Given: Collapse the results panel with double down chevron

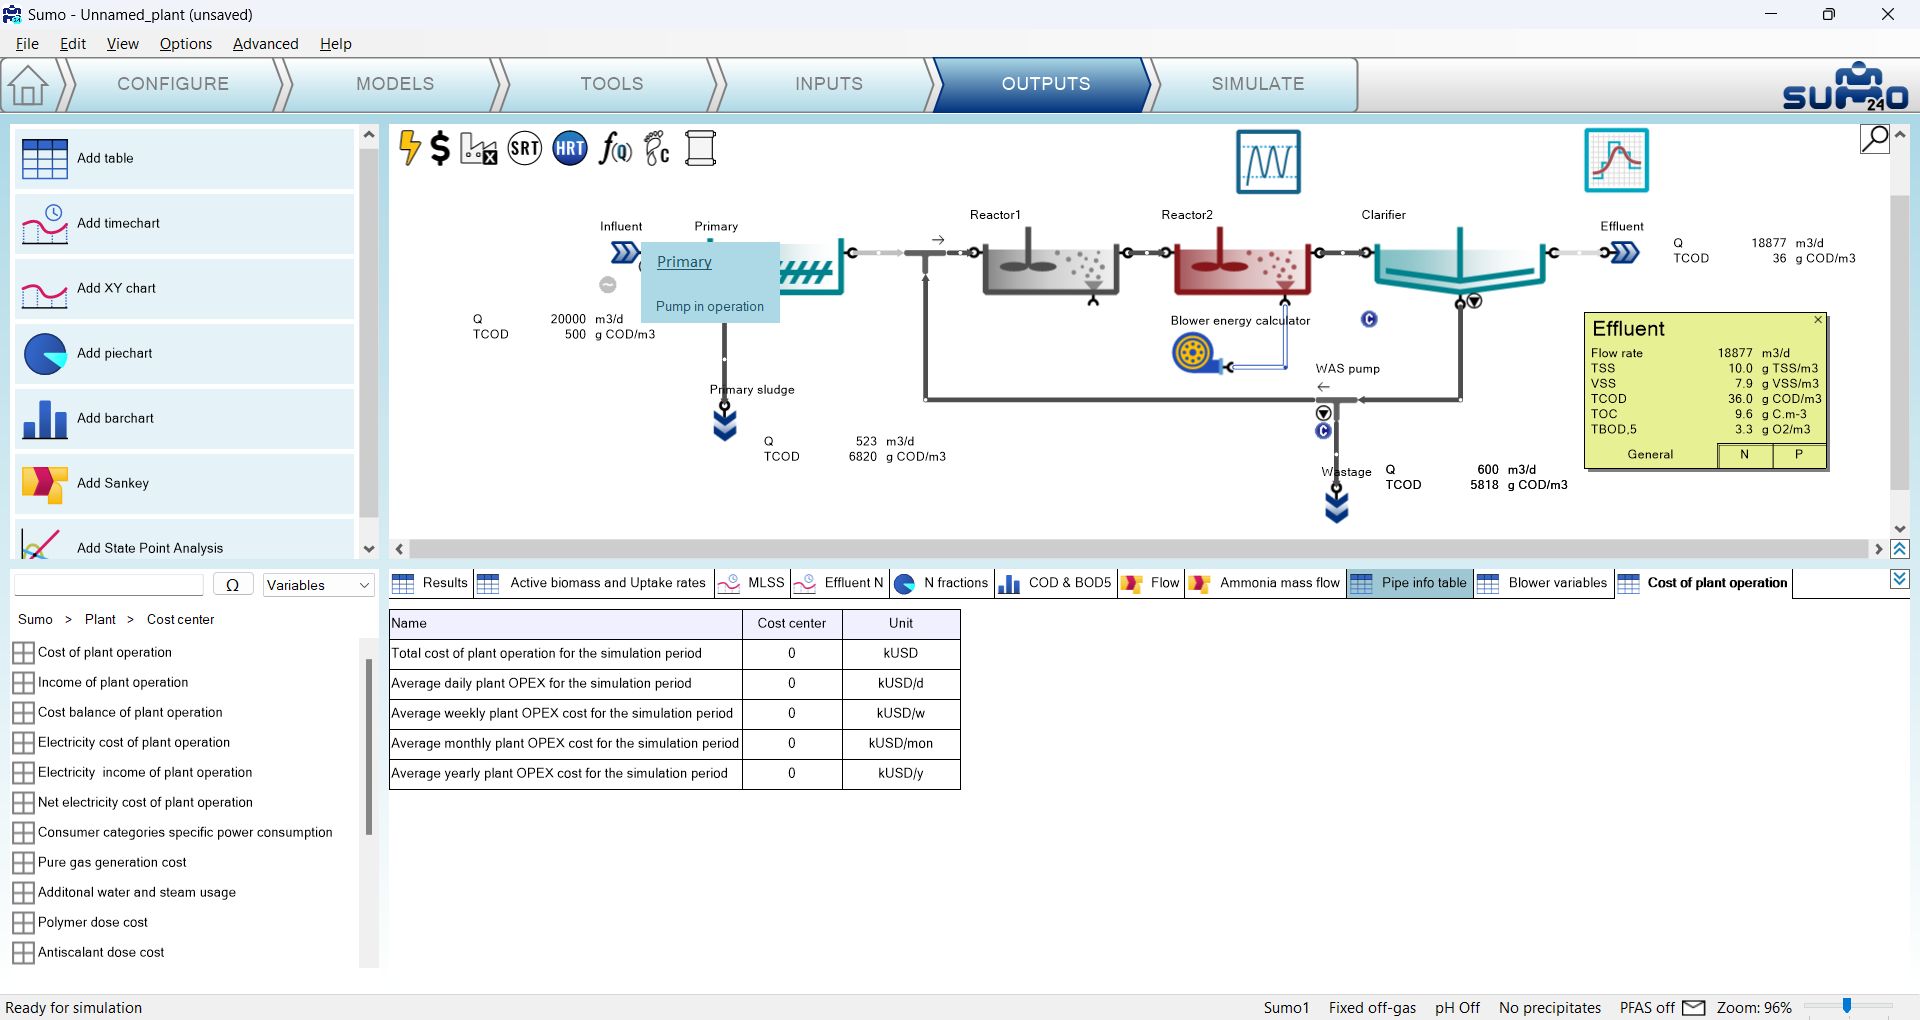Looking at the screenshot, I should [x=1900, y=579].
